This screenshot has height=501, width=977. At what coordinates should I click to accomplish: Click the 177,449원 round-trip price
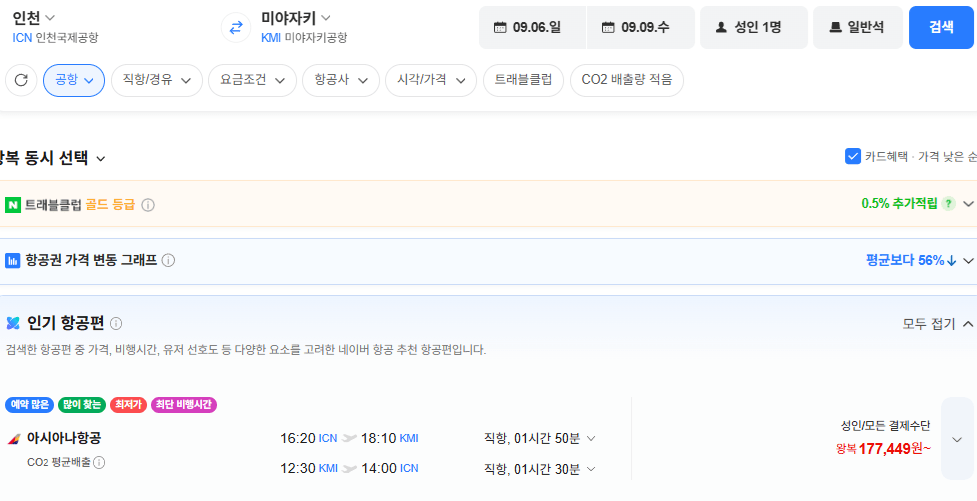884,449
